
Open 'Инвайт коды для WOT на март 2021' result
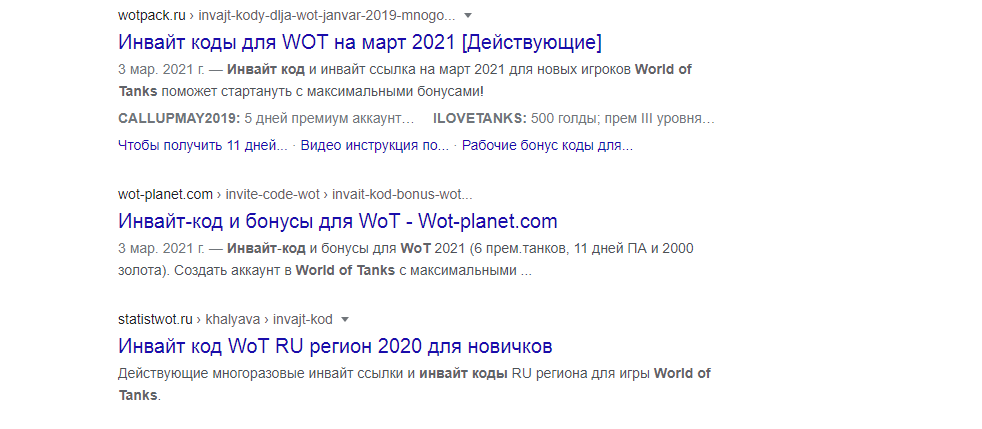click(x=359, y=43)
